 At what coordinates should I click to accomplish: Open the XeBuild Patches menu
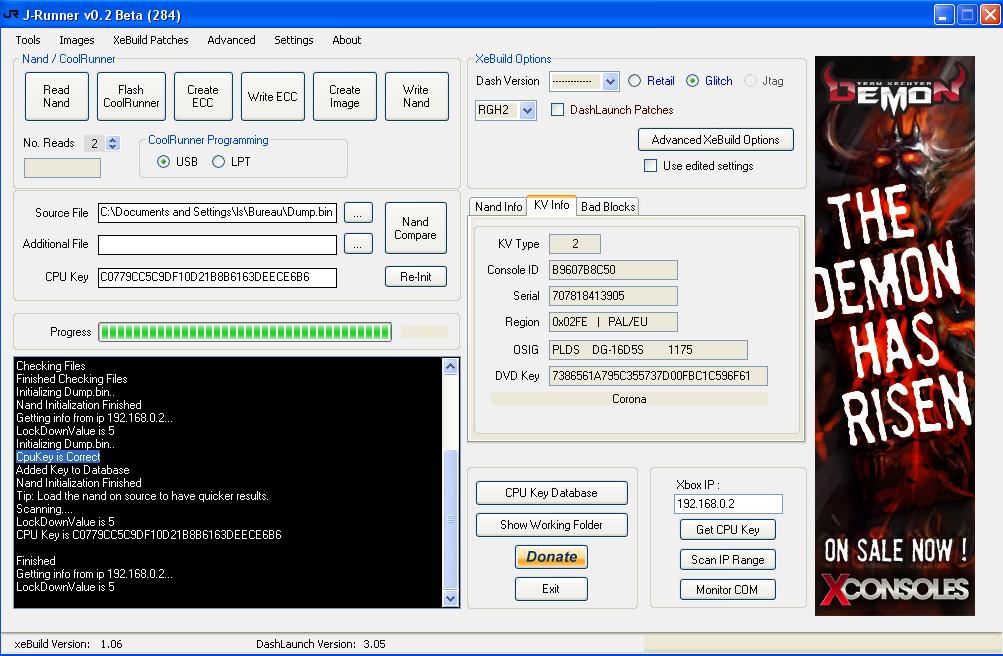click(x=150, y=40)
